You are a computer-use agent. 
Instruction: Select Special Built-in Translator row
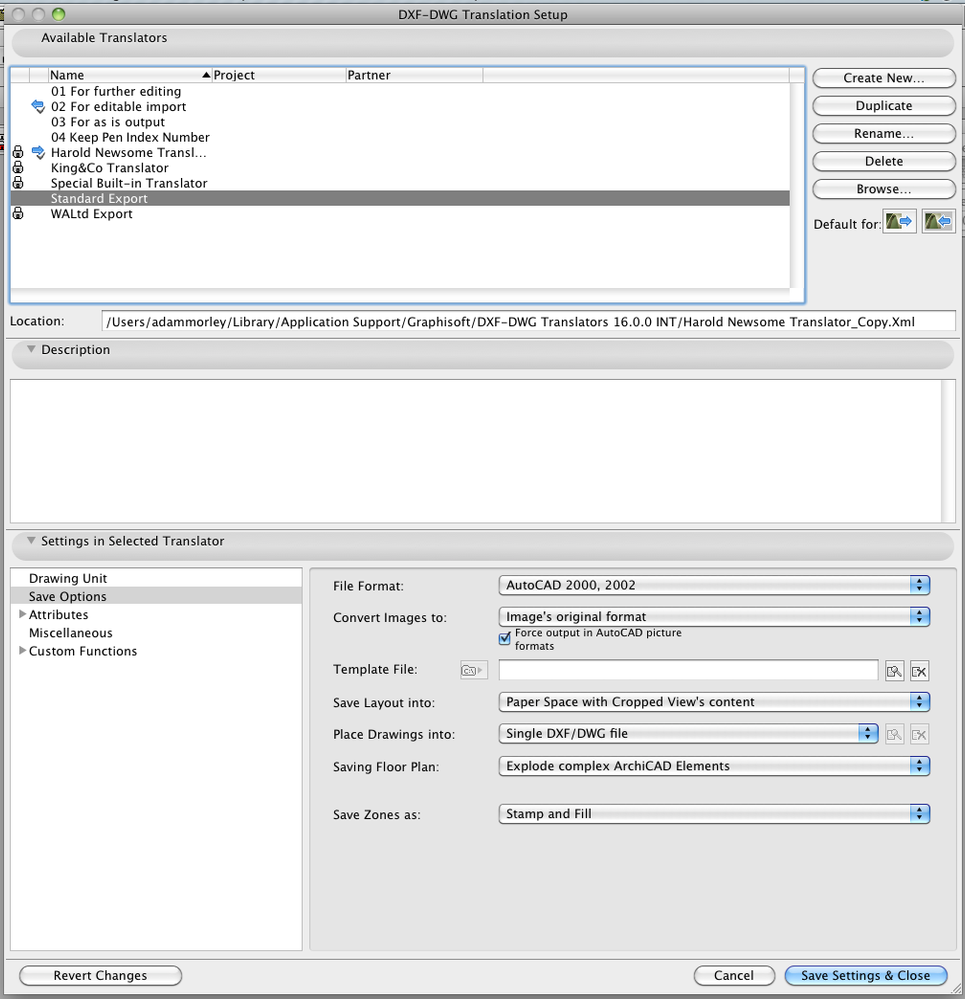point(400,183)
